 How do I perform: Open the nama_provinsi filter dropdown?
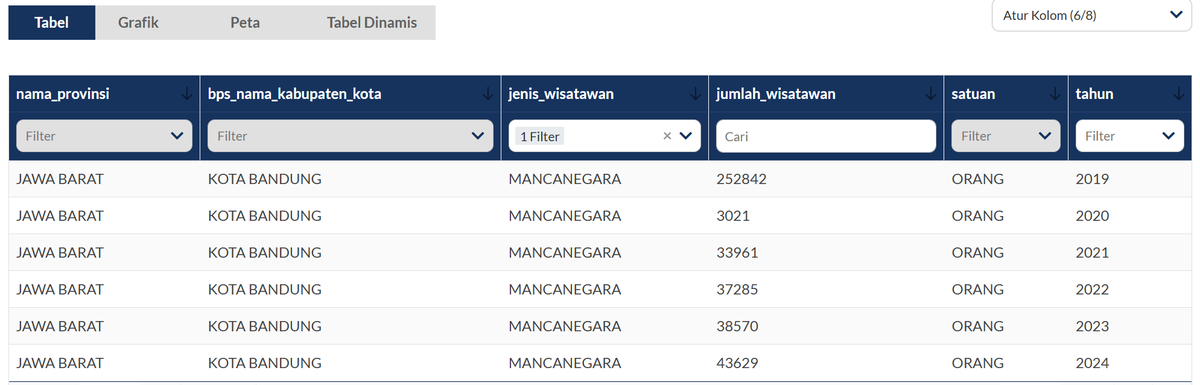click(x=104, y=136)
